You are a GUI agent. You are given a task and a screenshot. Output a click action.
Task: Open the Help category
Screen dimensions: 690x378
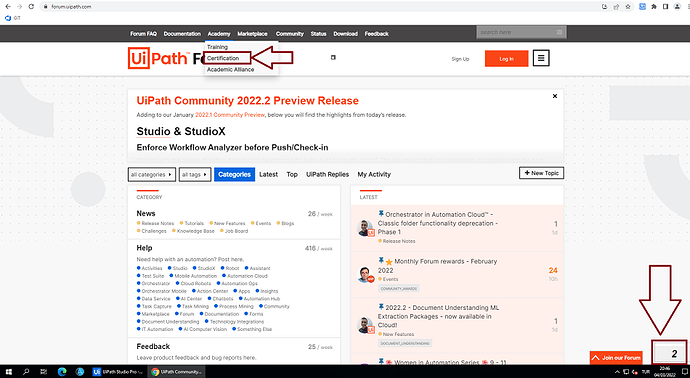144,248
